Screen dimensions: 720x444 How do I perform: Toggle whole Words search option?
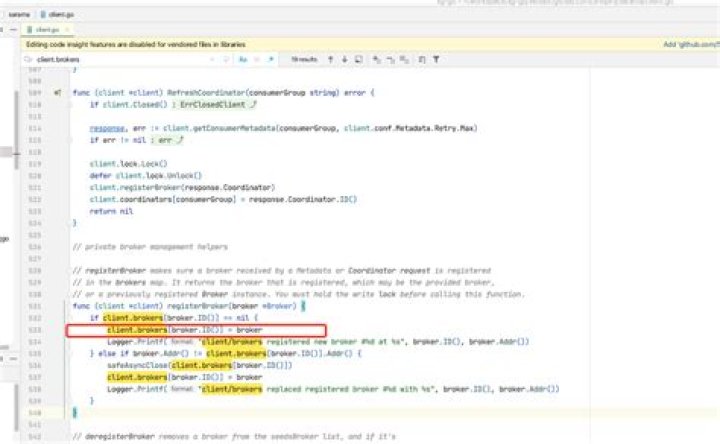click(257, 59)
